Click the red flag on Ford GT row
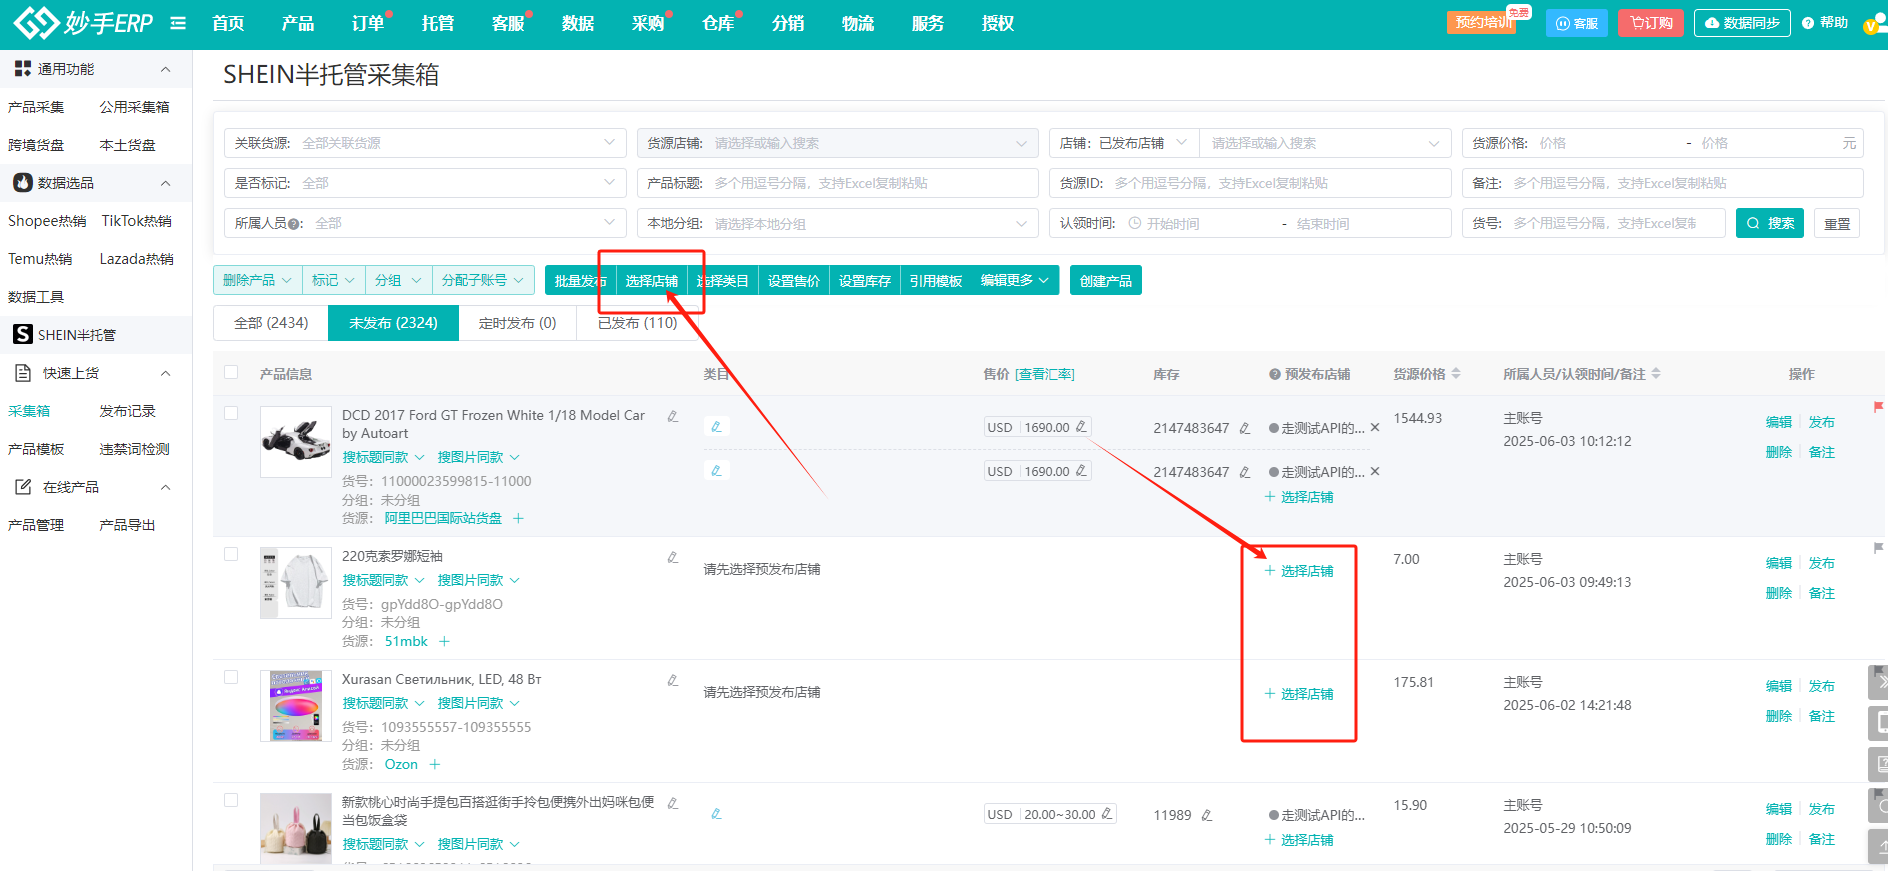The image size is (1888, 871). pos(1877,407)
